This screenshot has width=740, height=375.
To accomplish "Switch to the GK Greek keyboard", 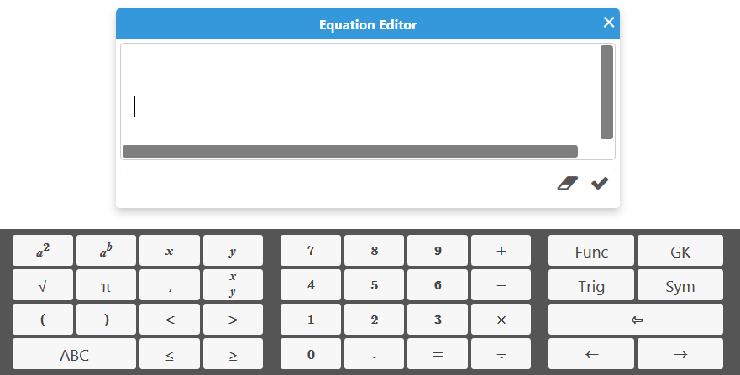I will [x=680, y=251].
